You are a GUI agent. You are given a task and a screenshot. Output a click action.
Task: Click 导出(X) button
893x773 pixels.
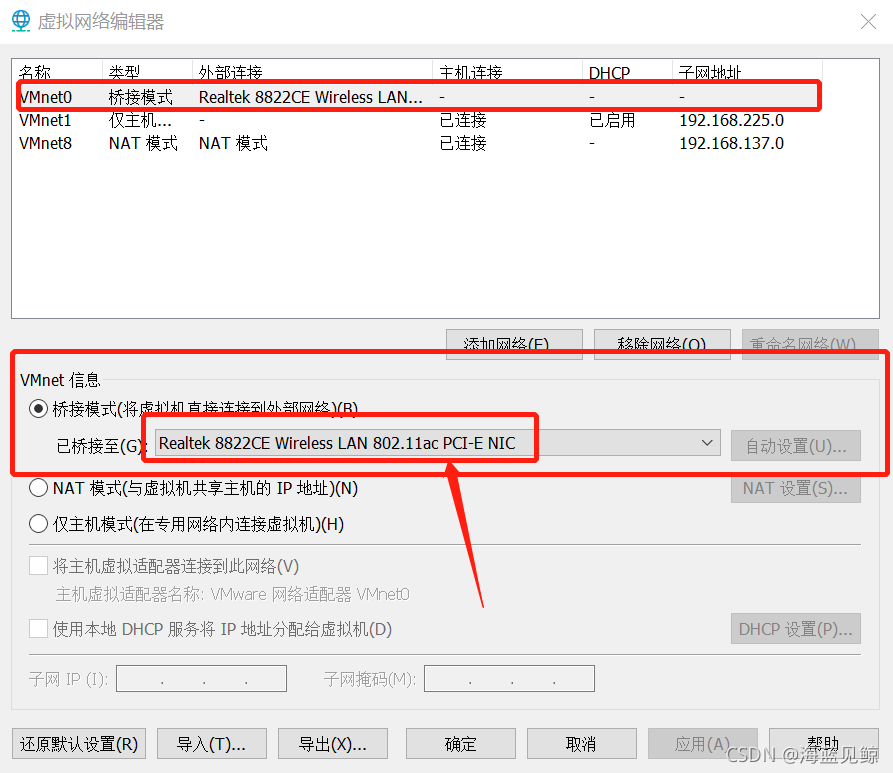[x=333, y=744]
